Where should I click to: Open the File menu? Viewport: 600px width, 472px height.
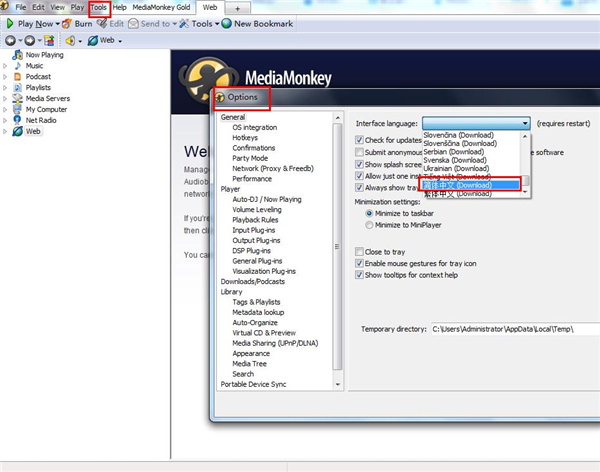coord(21,7)
